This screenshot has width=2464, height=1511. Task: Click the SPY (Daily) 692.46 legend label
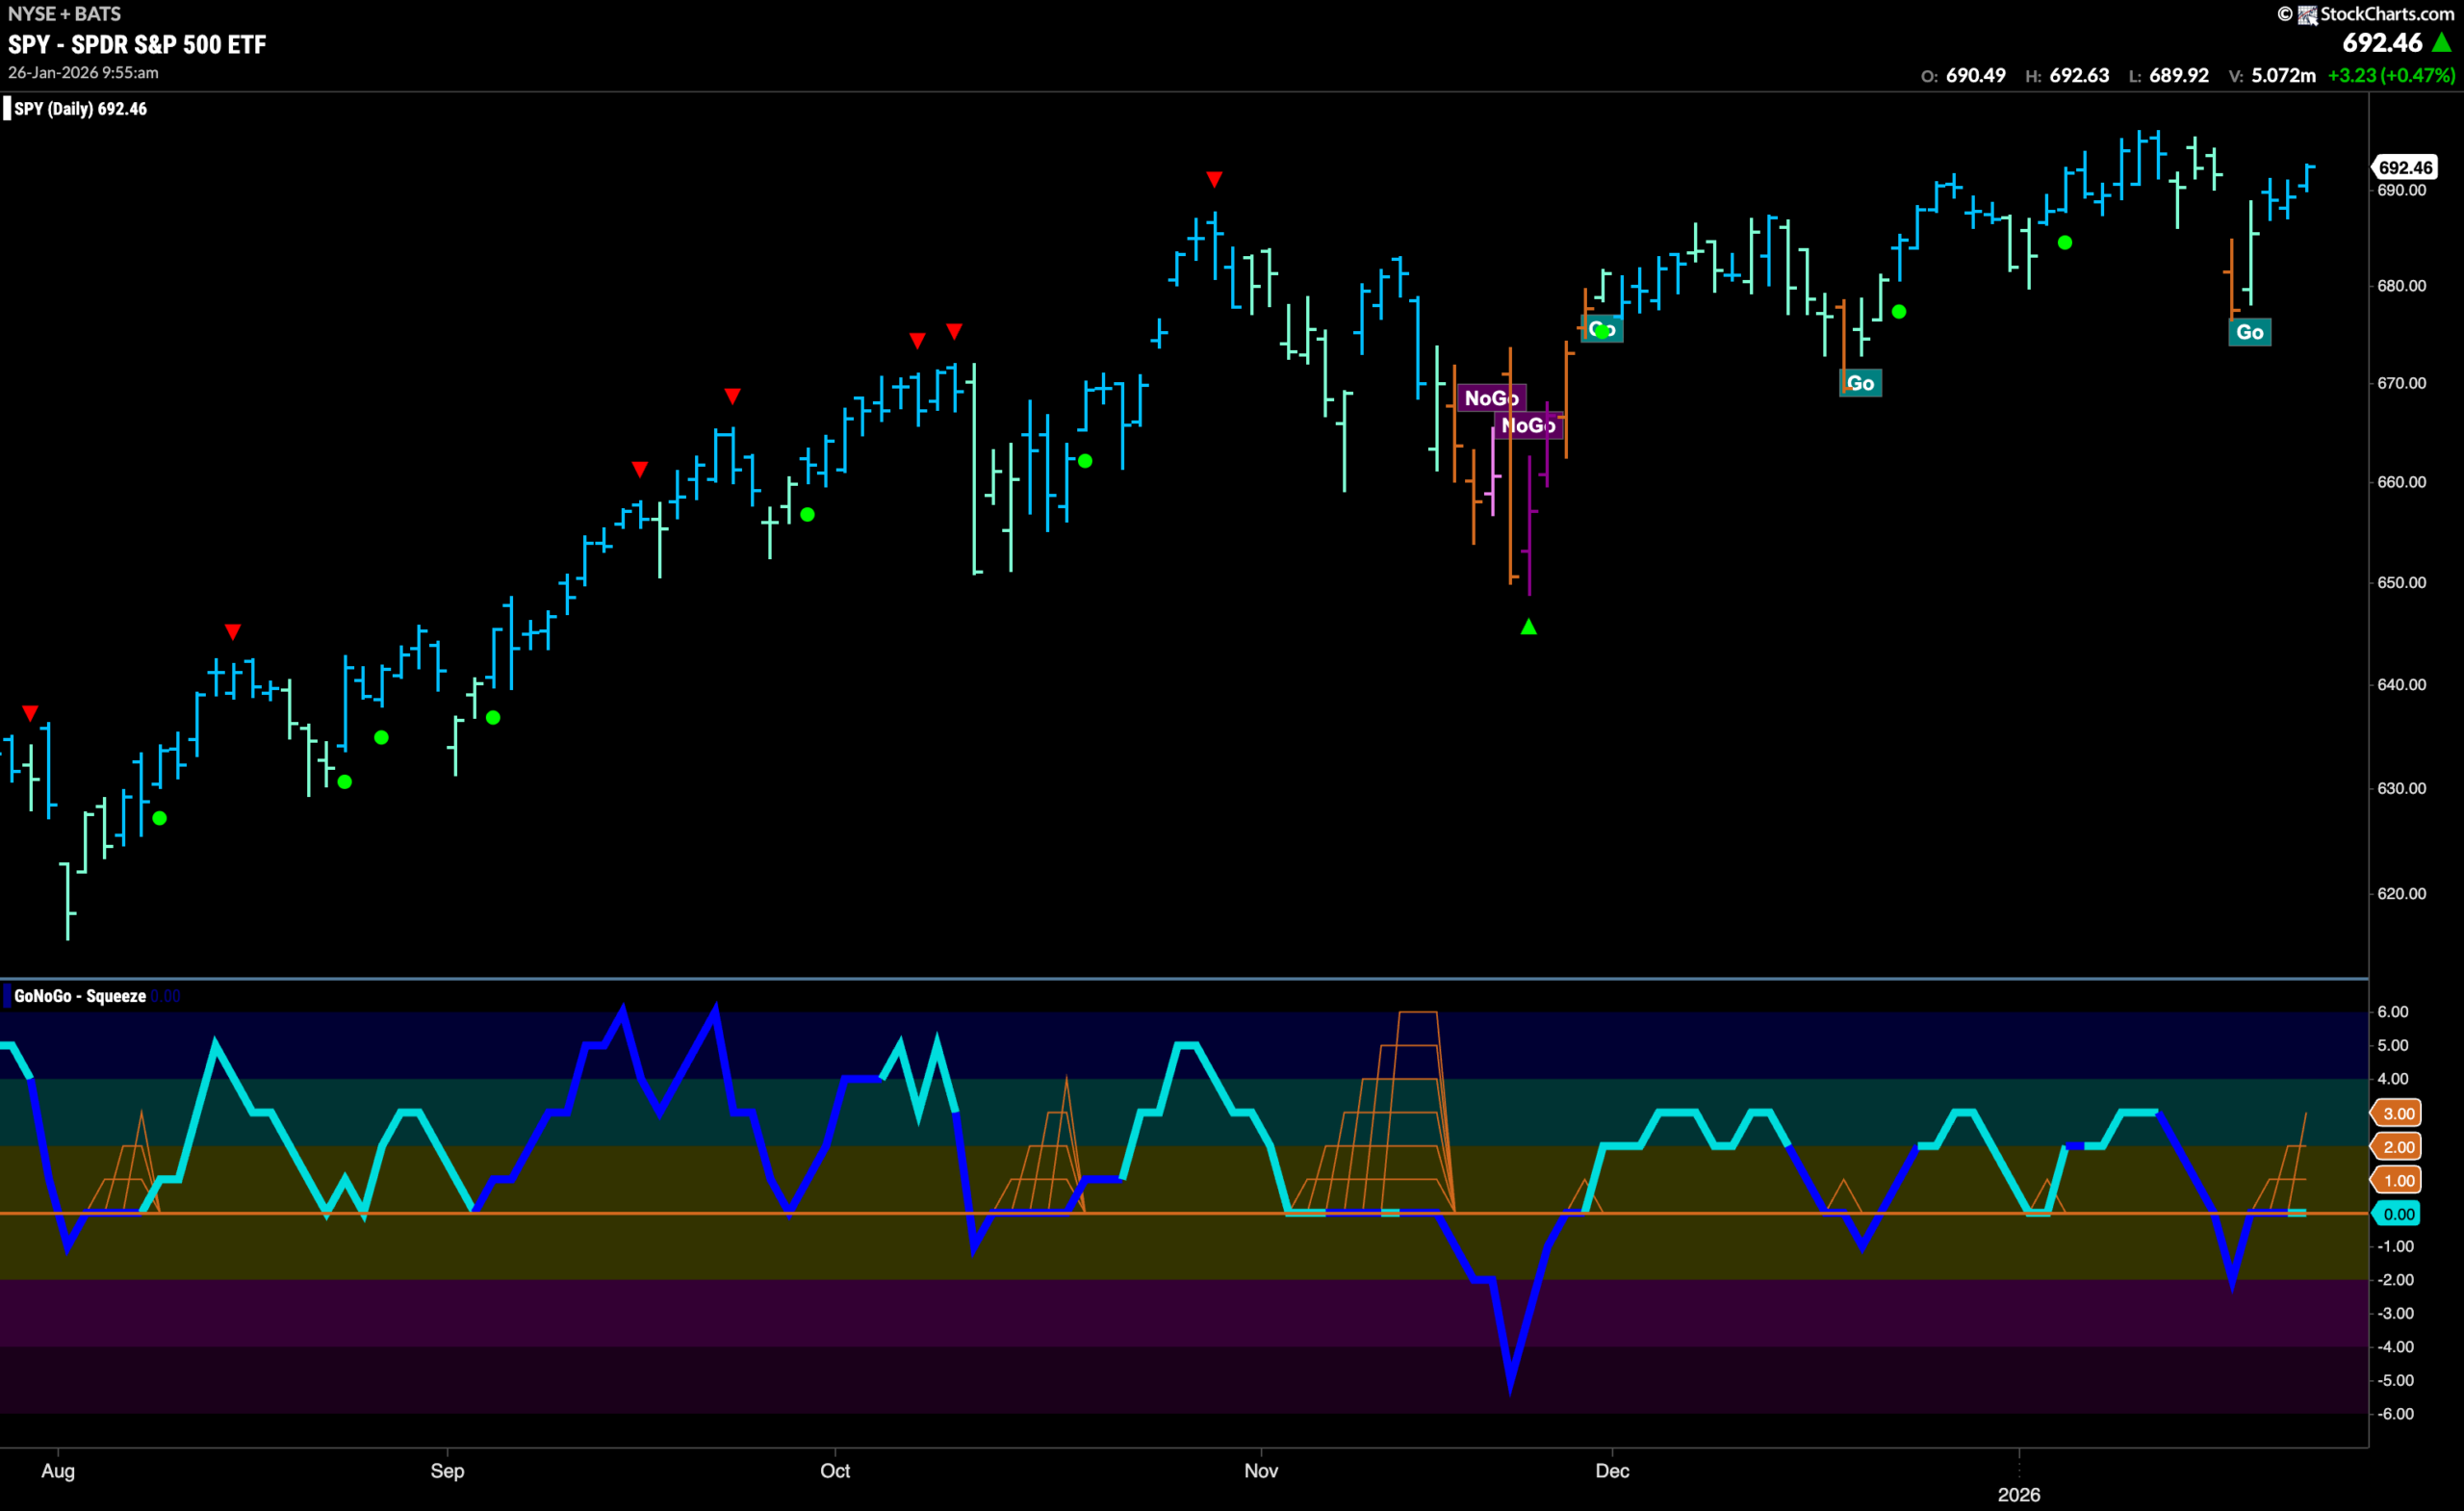tap(80, 109)
